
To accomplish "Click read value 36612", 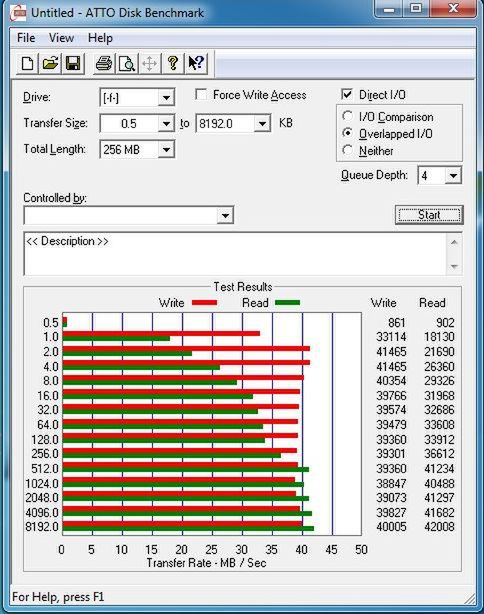I will click(439, 453).
